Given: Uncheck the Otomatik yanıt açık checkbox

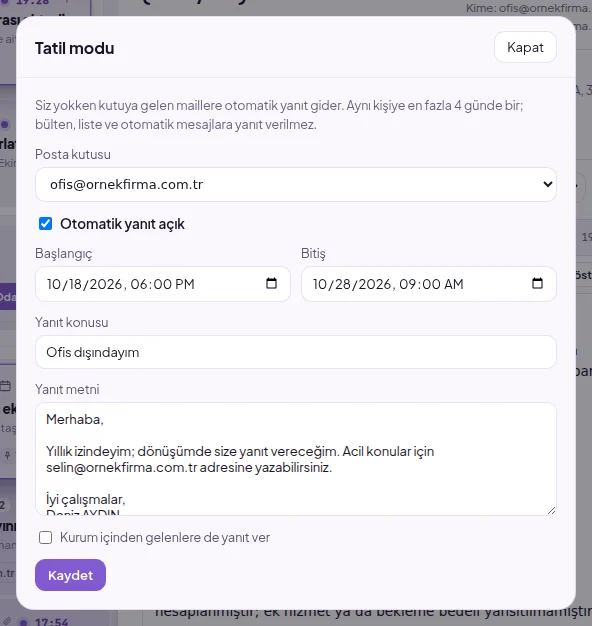Looking at the screenshot, I should click(x=46, y=224).
